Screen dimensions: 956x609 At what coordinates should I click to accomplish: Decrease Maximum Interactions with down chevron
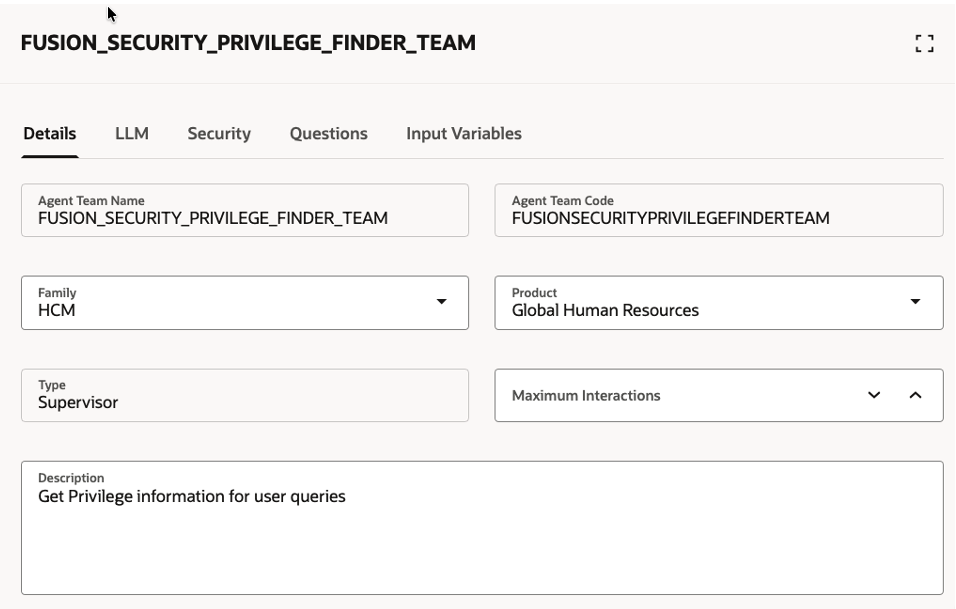click(x=875, y=395)
